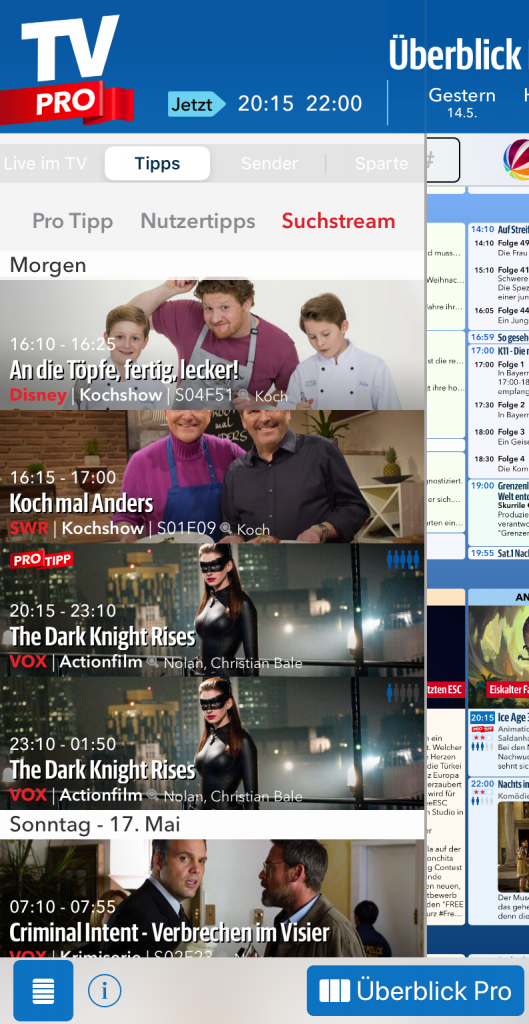The width and height of the screenshot is (529, 1024).
Task: Tap the Pro Tipp badge on Dark Knight
Action: pyautogui.click(x=42, y=560)
